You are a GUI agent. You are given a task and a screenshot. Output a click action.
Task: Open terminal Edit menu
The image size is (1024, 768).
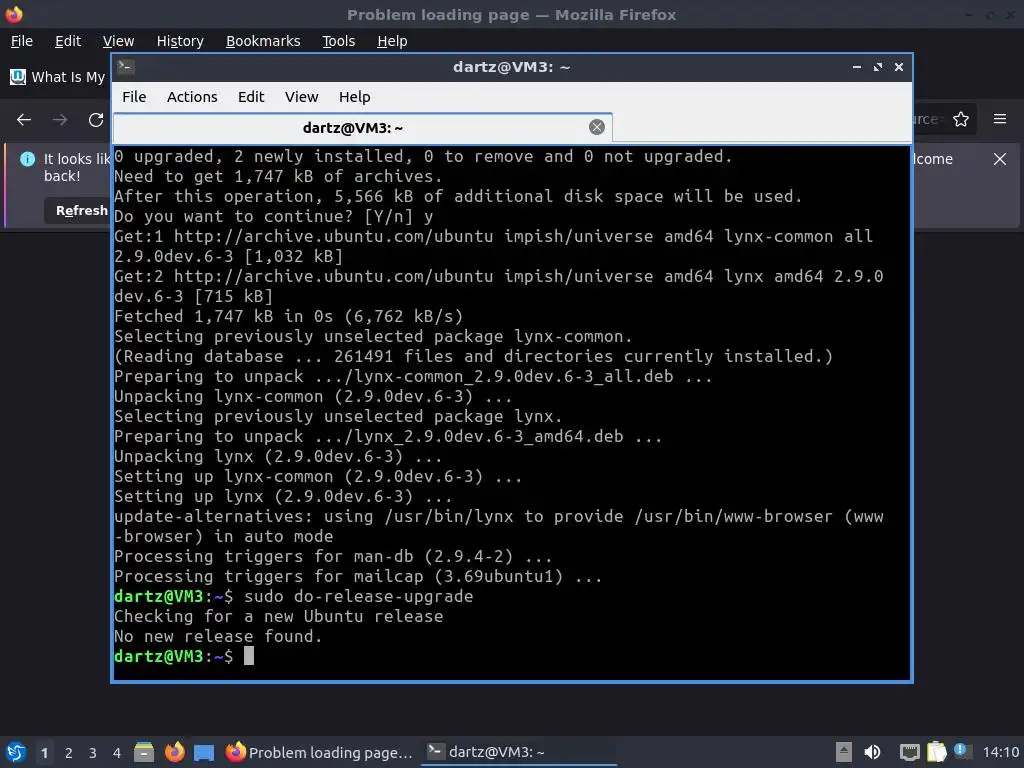point(251,97)
